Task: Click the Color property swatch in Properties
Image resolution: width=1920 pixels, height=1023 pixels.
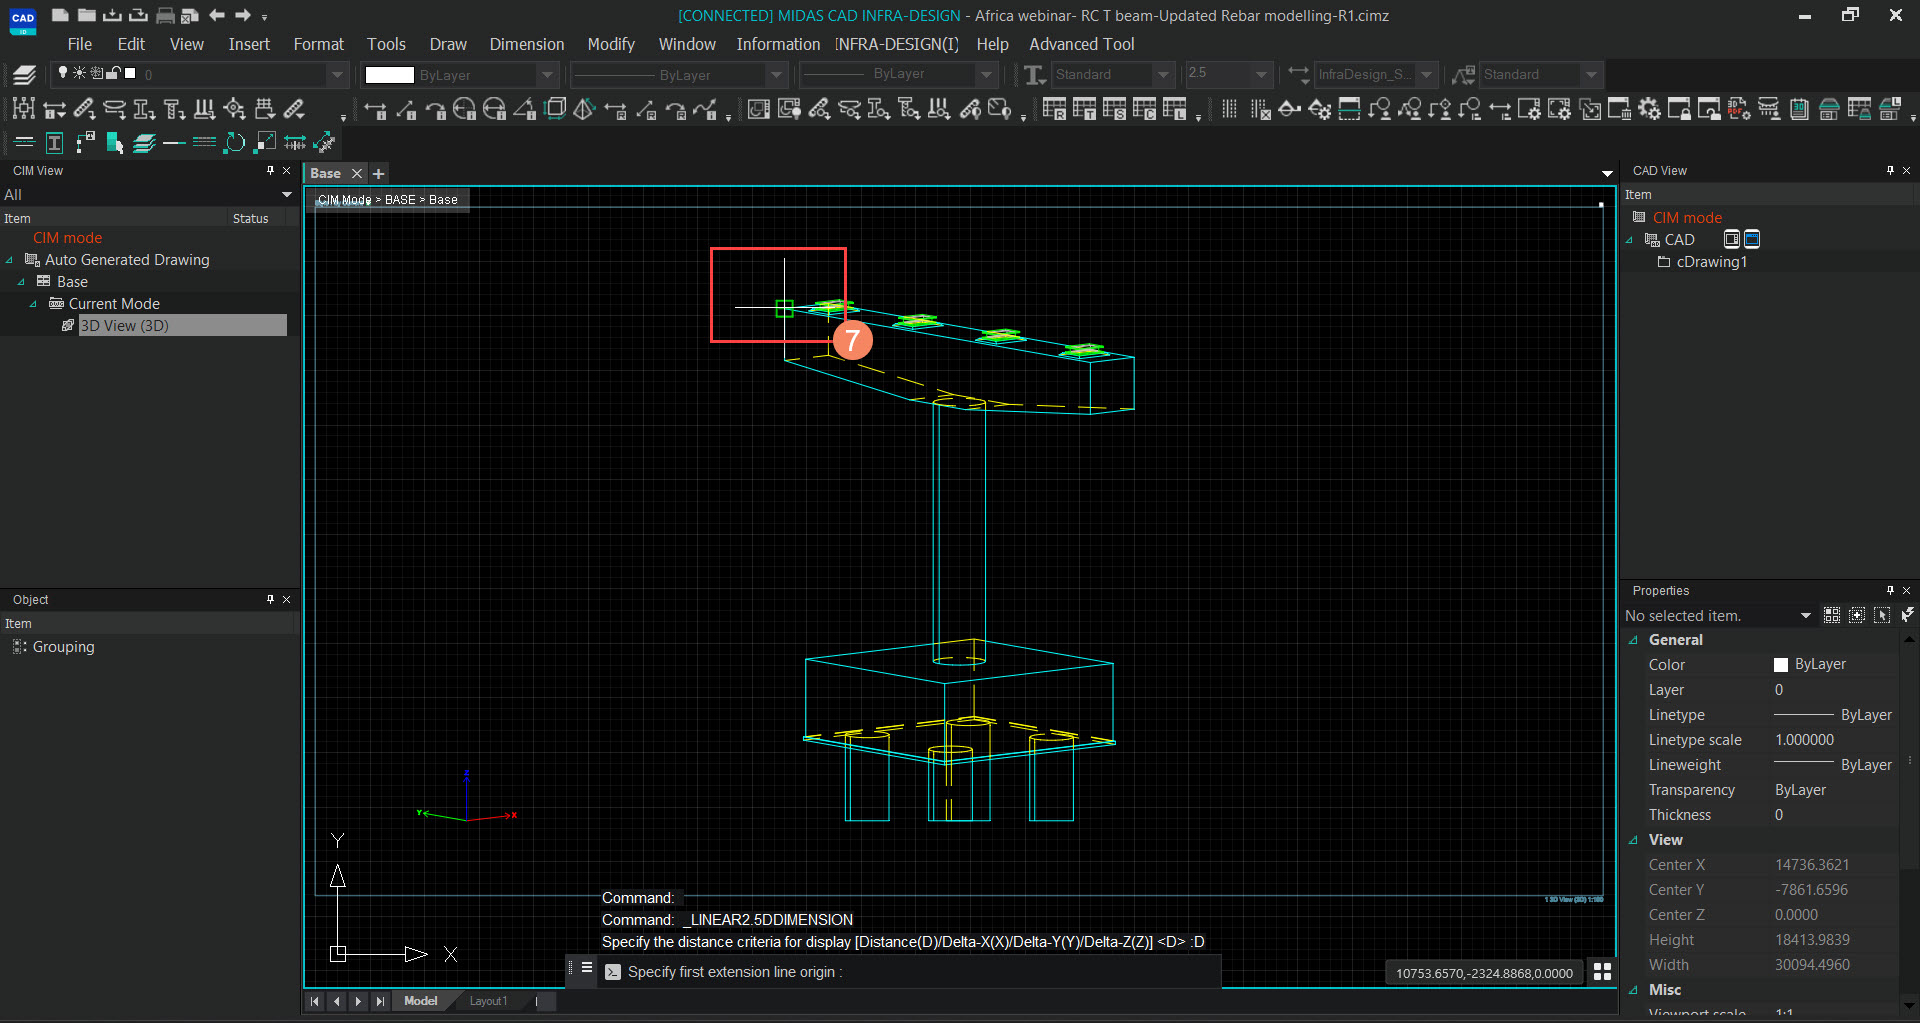Action: 1781,665
